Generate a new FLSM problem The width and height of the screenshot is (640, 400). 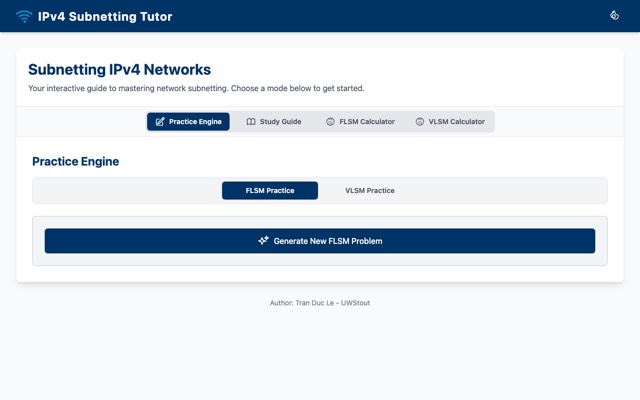point(320,241)
